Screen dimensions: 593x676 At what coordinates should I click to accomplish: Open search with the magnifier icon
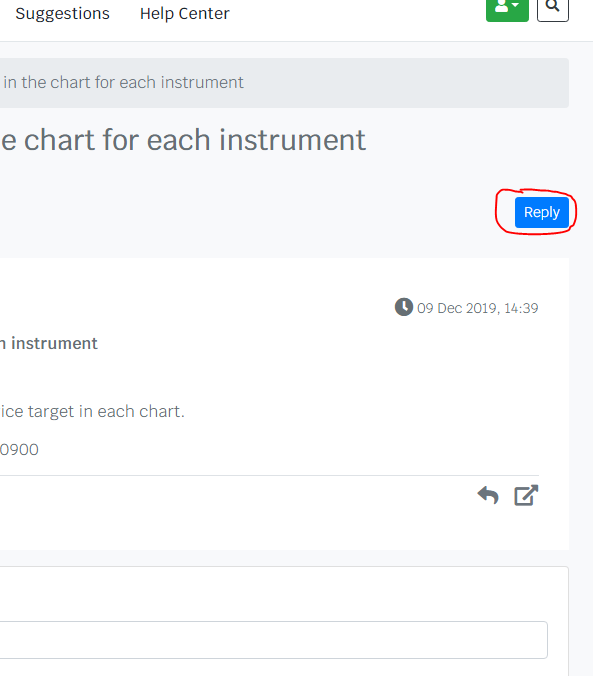[552, 8]
